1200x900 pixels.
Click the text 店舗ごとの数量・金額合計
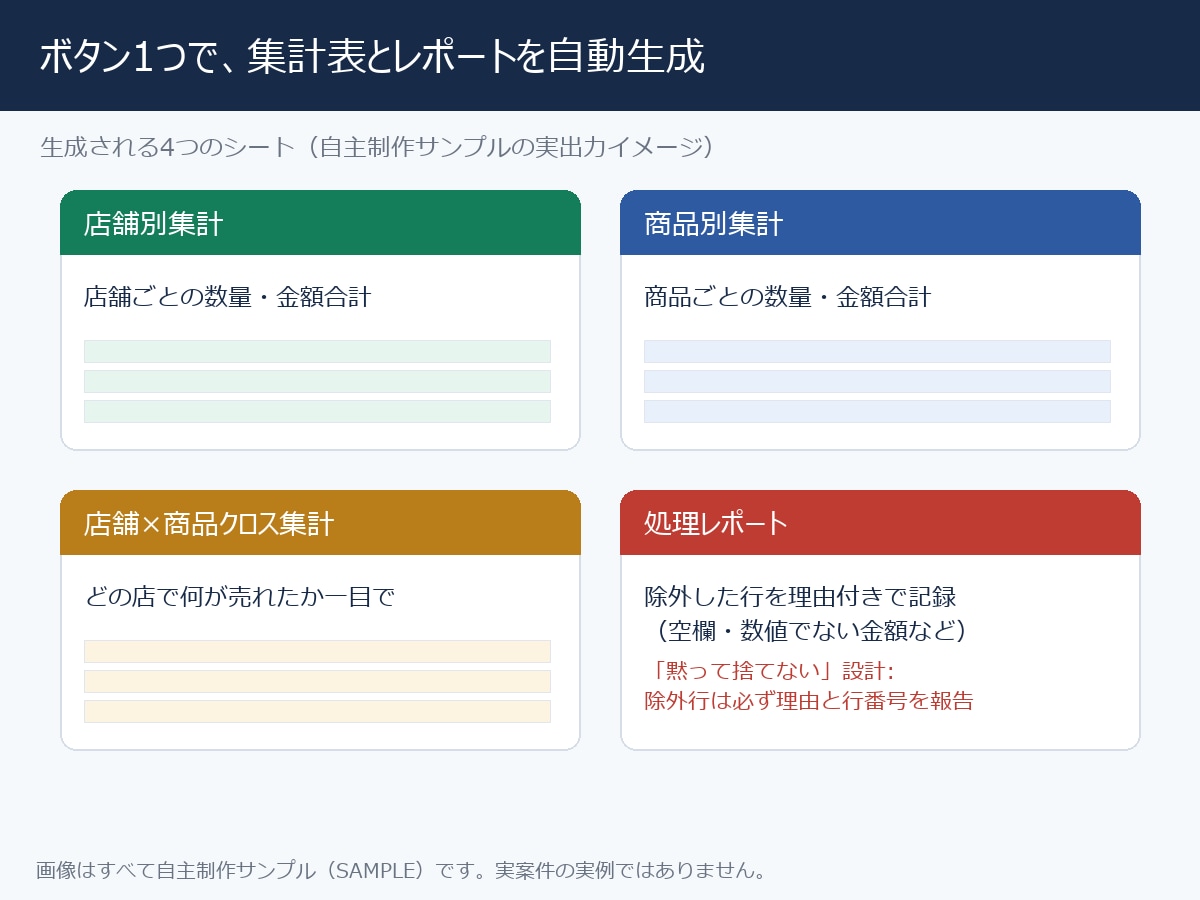(x=228, y=297)
